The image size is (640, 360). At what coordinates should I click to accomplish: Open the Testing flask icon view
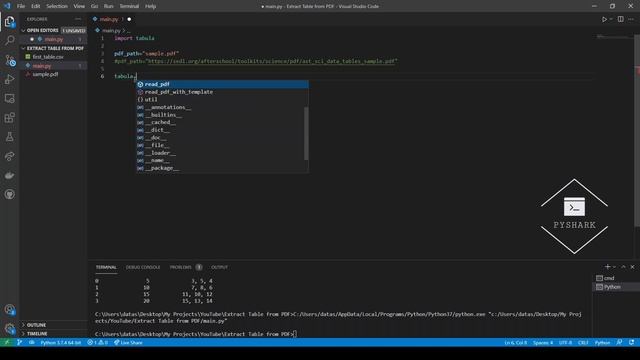pyautogui.click(x=9, y=137)
